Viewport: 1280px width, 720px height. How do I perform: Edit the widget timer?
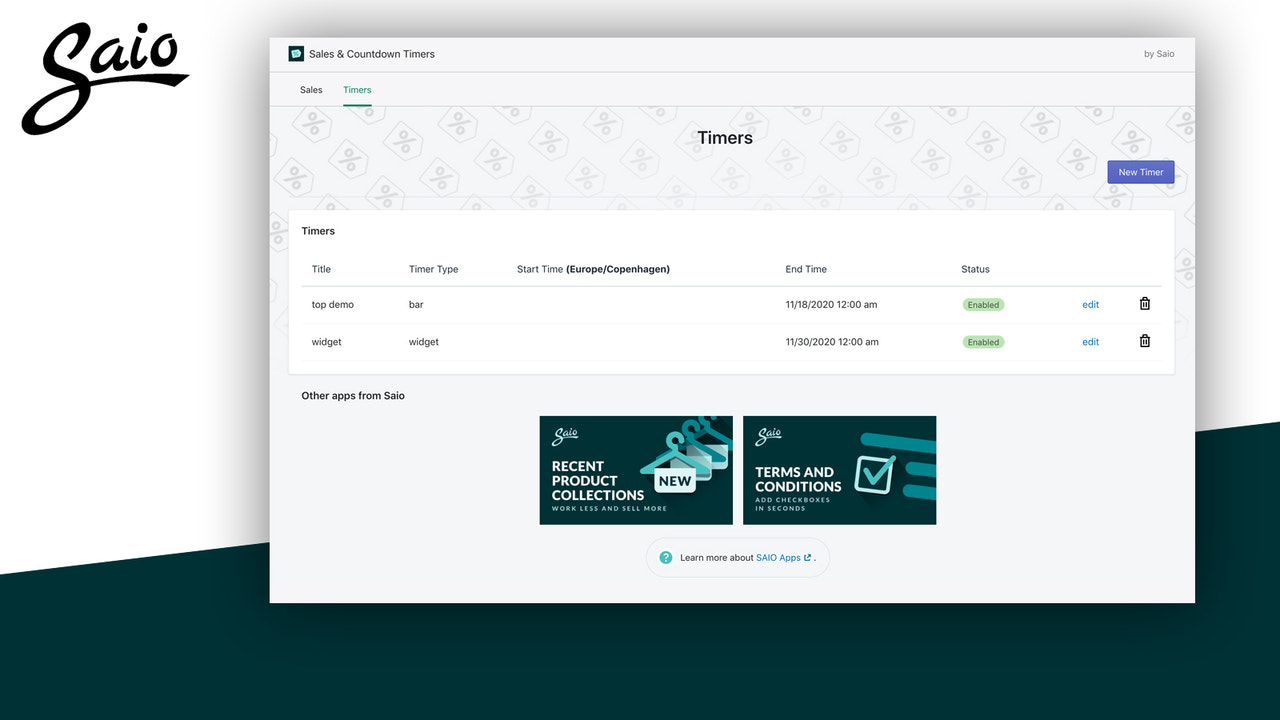pos(1090,341)
